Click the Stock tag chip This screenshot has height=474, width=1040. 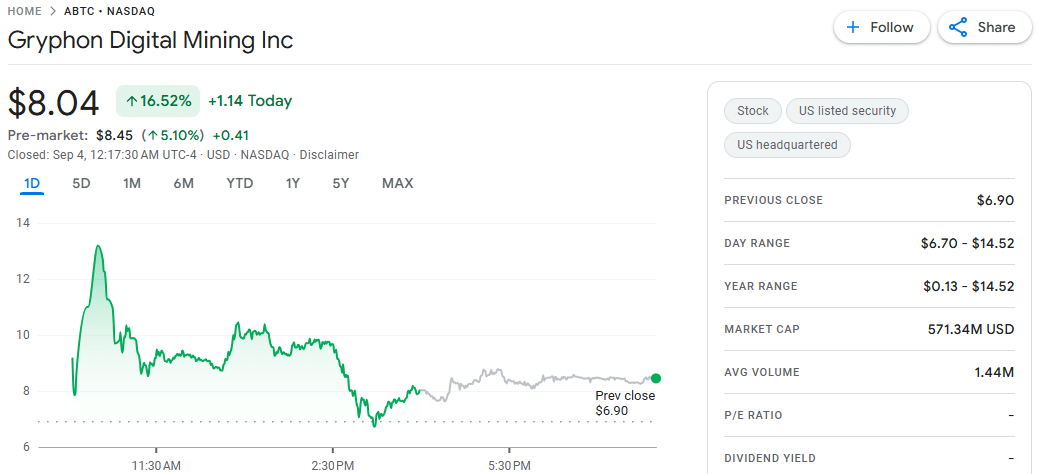[x=753, y=111]
